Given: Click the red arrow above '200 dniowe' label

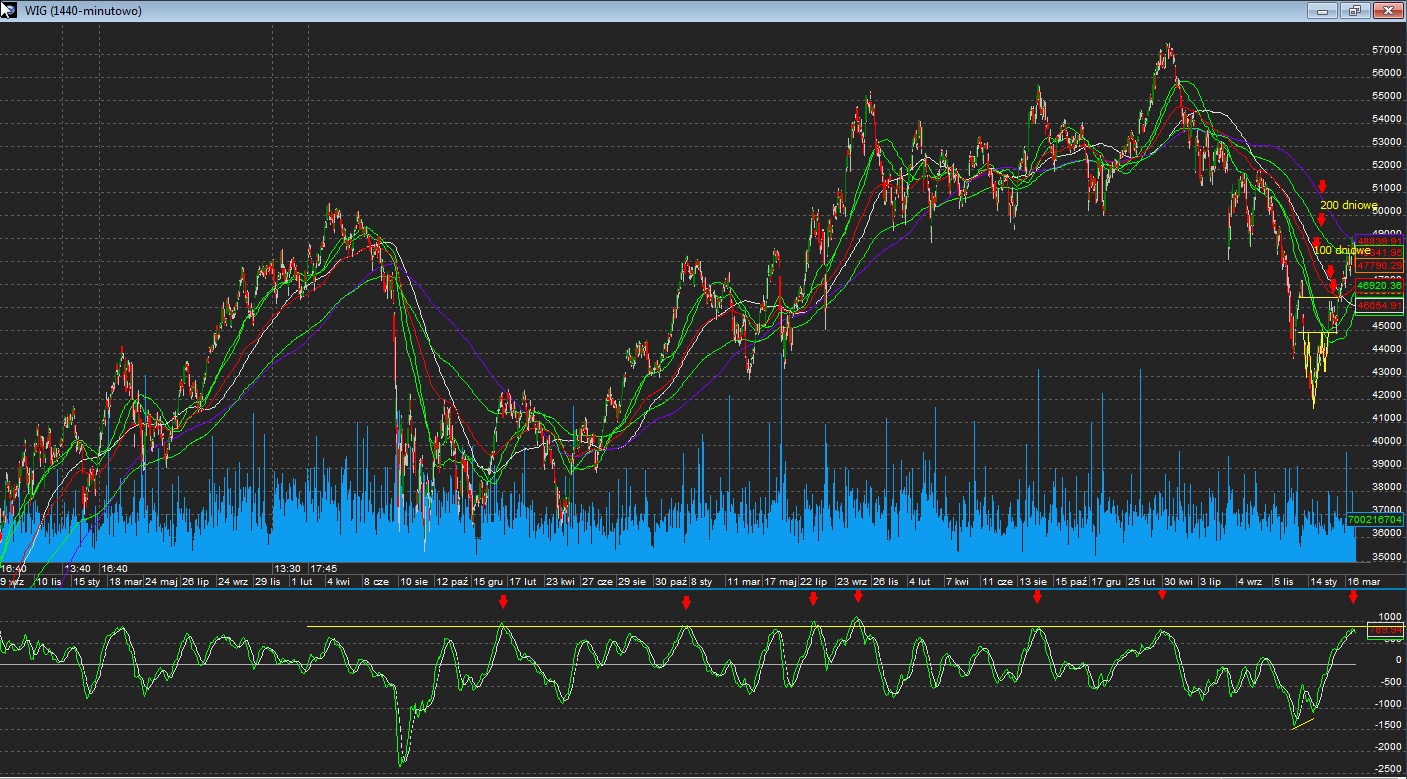Looking at the screenshot, I should (x=1322, y=186).
